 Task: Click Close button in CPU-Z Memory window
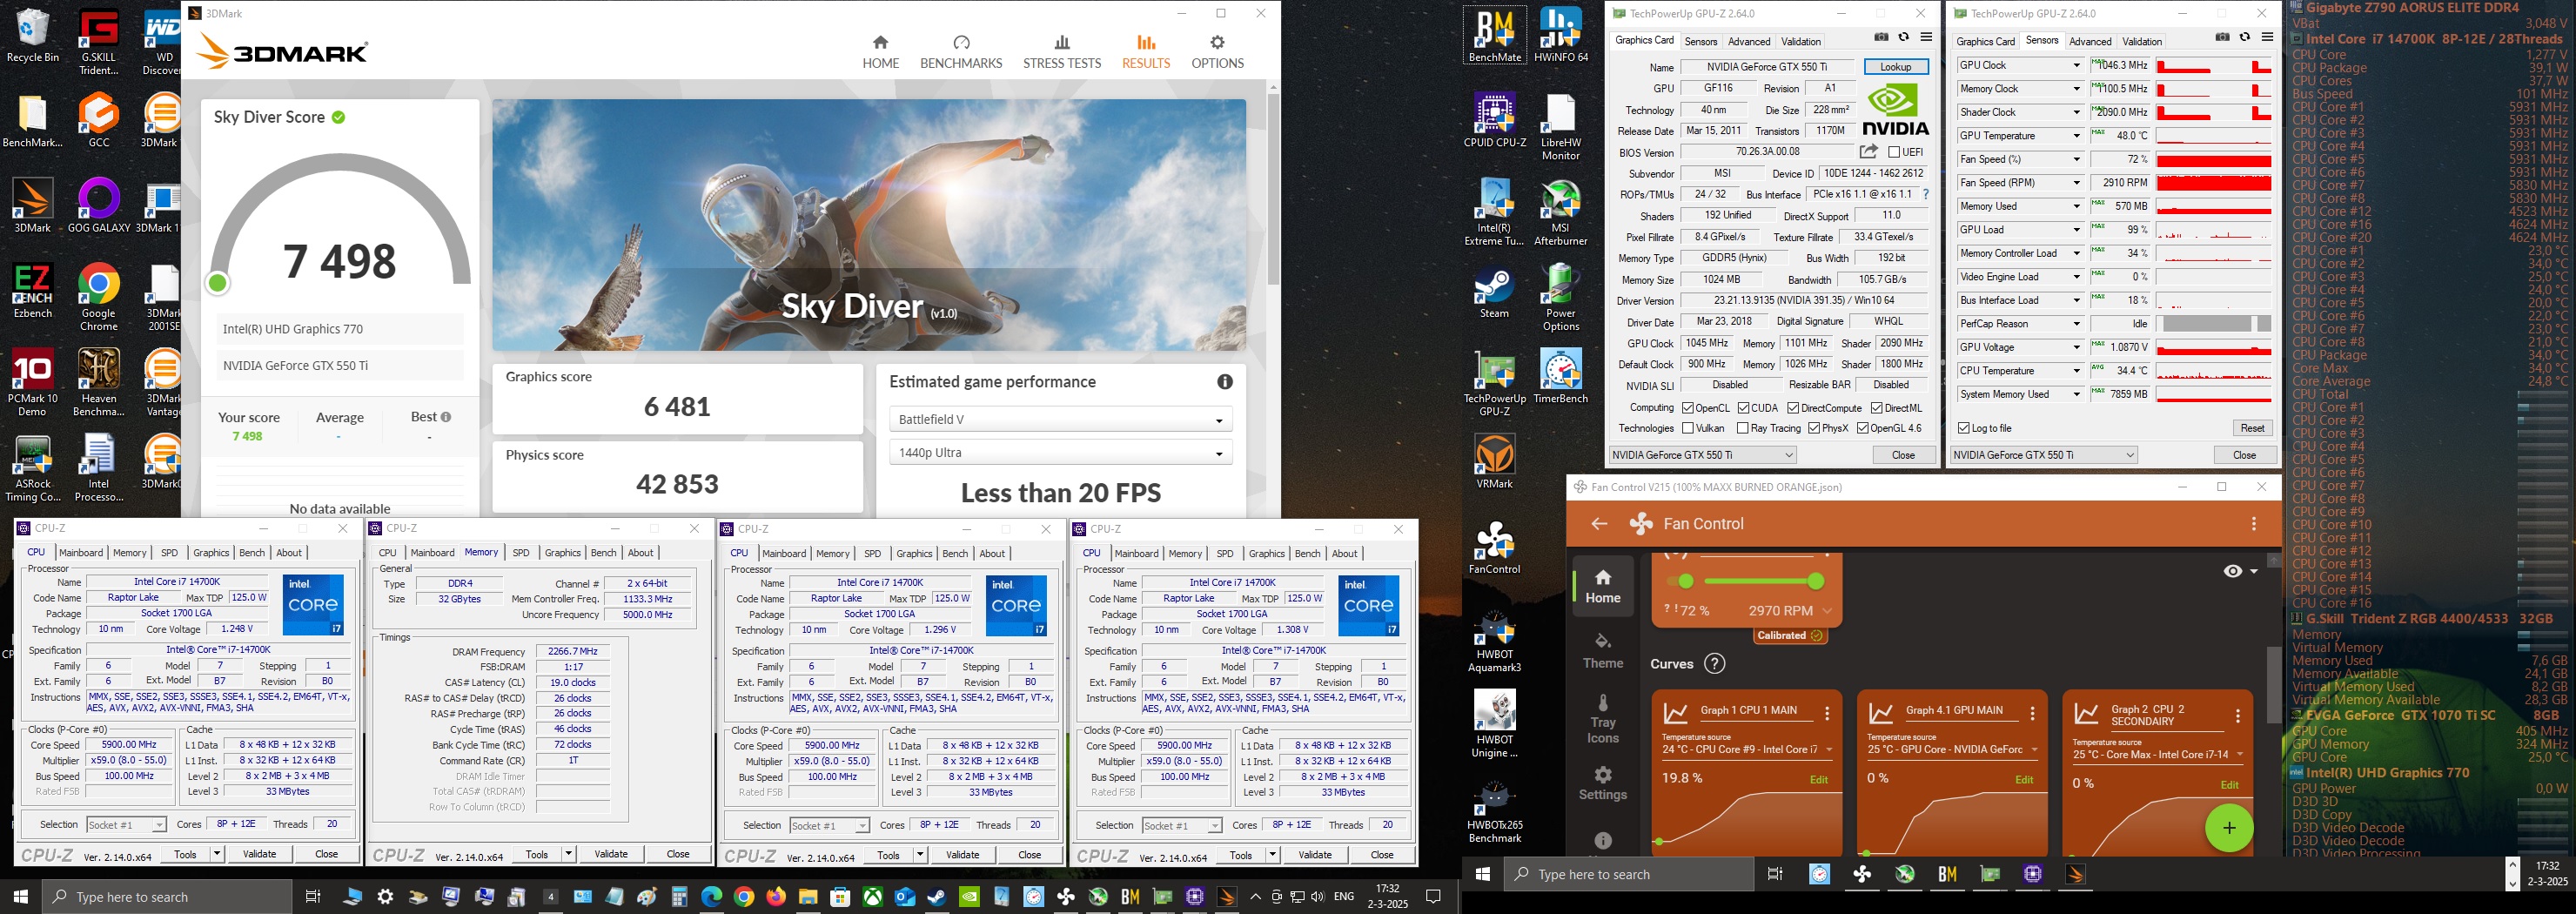pos(678,854)
